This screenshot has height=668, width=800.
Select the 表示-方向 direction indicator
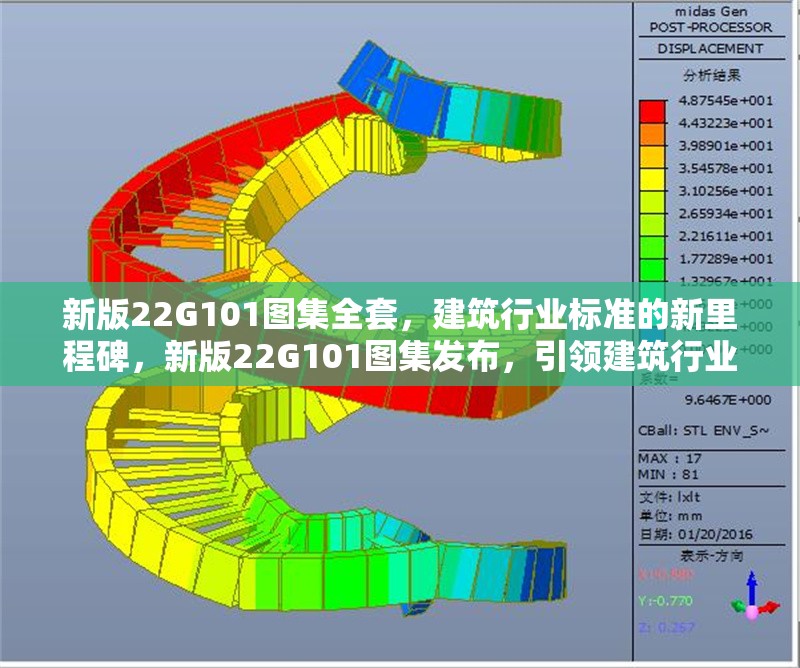point(714,555)
